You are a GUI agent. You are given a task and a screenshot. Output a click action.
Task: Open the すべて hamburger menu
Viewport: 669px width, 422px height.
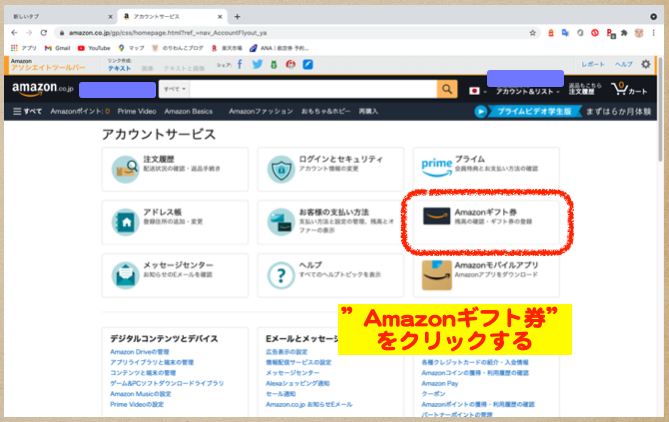click(x=27, y=111)
